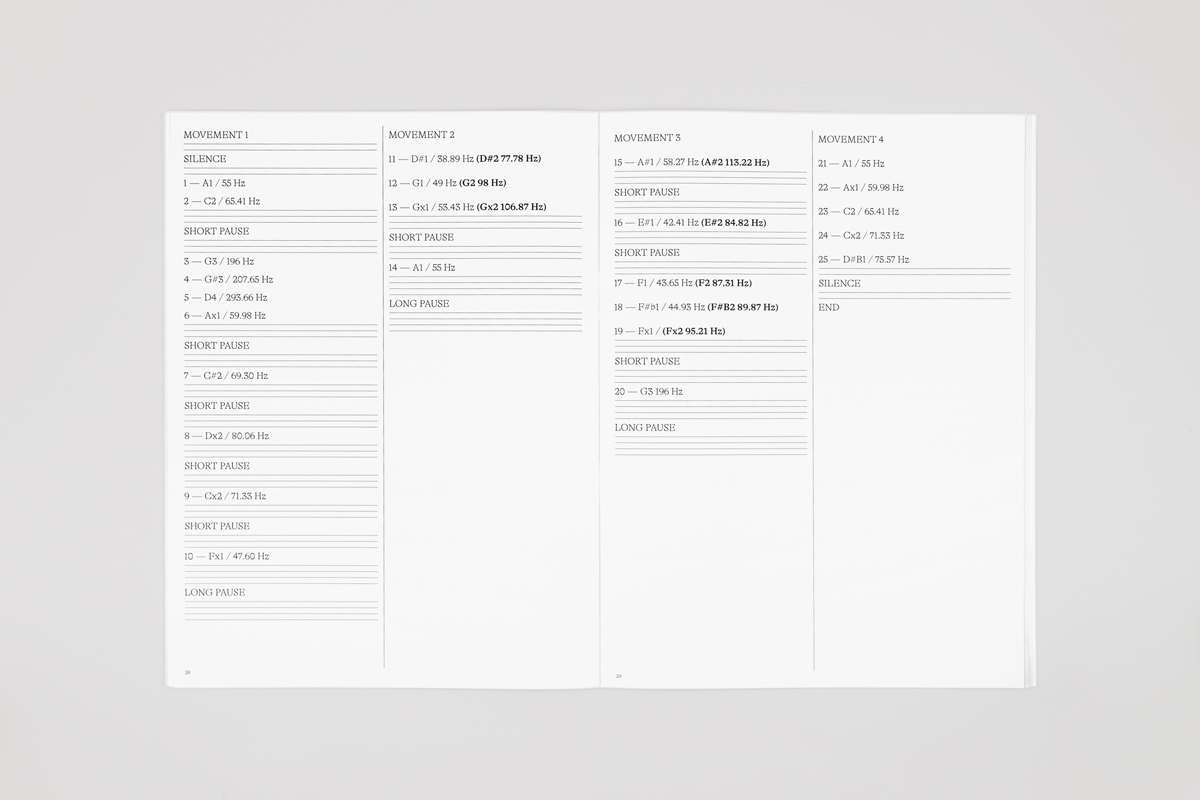Click the MOVEMENT 1 heading
Image resolution: width=1200 pixels, height=800 pixels.
[x=216, y=135]
